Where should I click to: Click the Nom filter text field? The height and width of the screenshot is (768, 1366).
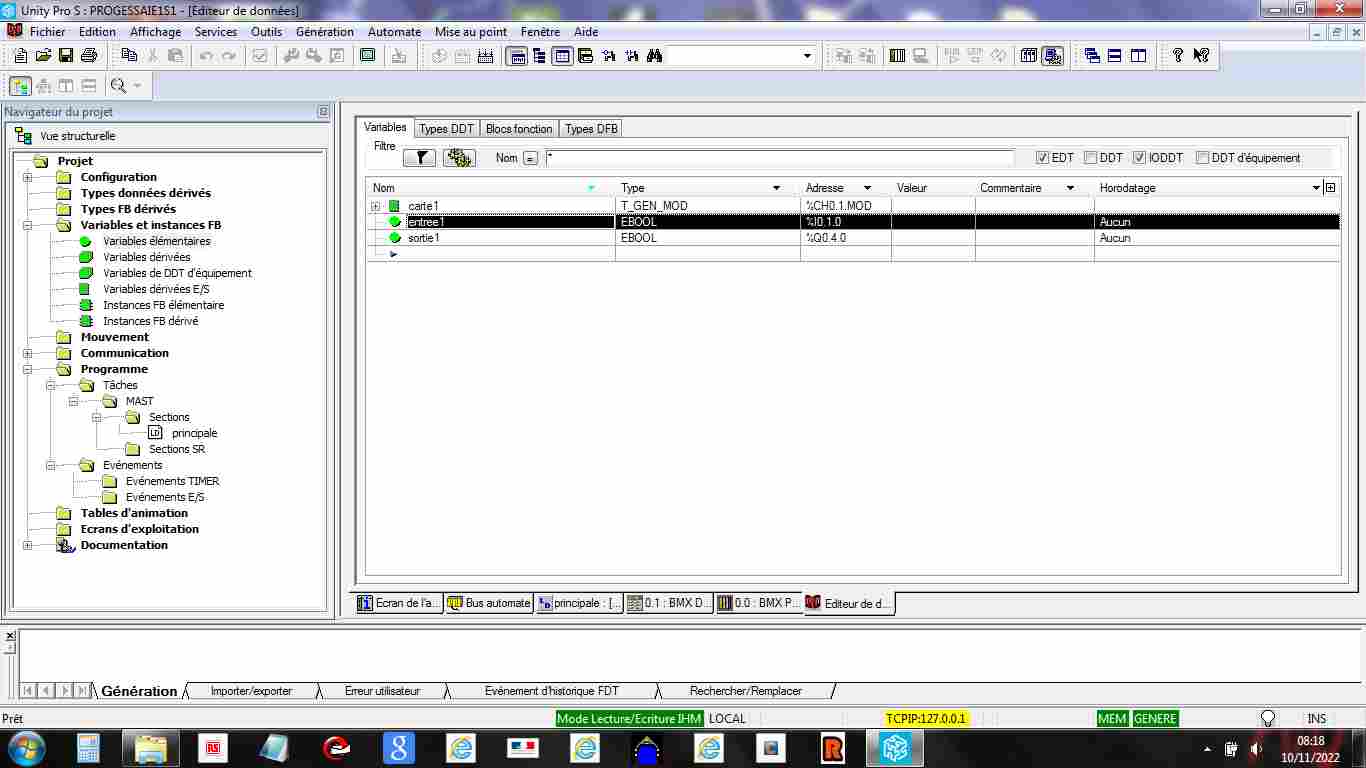[780, 158]
